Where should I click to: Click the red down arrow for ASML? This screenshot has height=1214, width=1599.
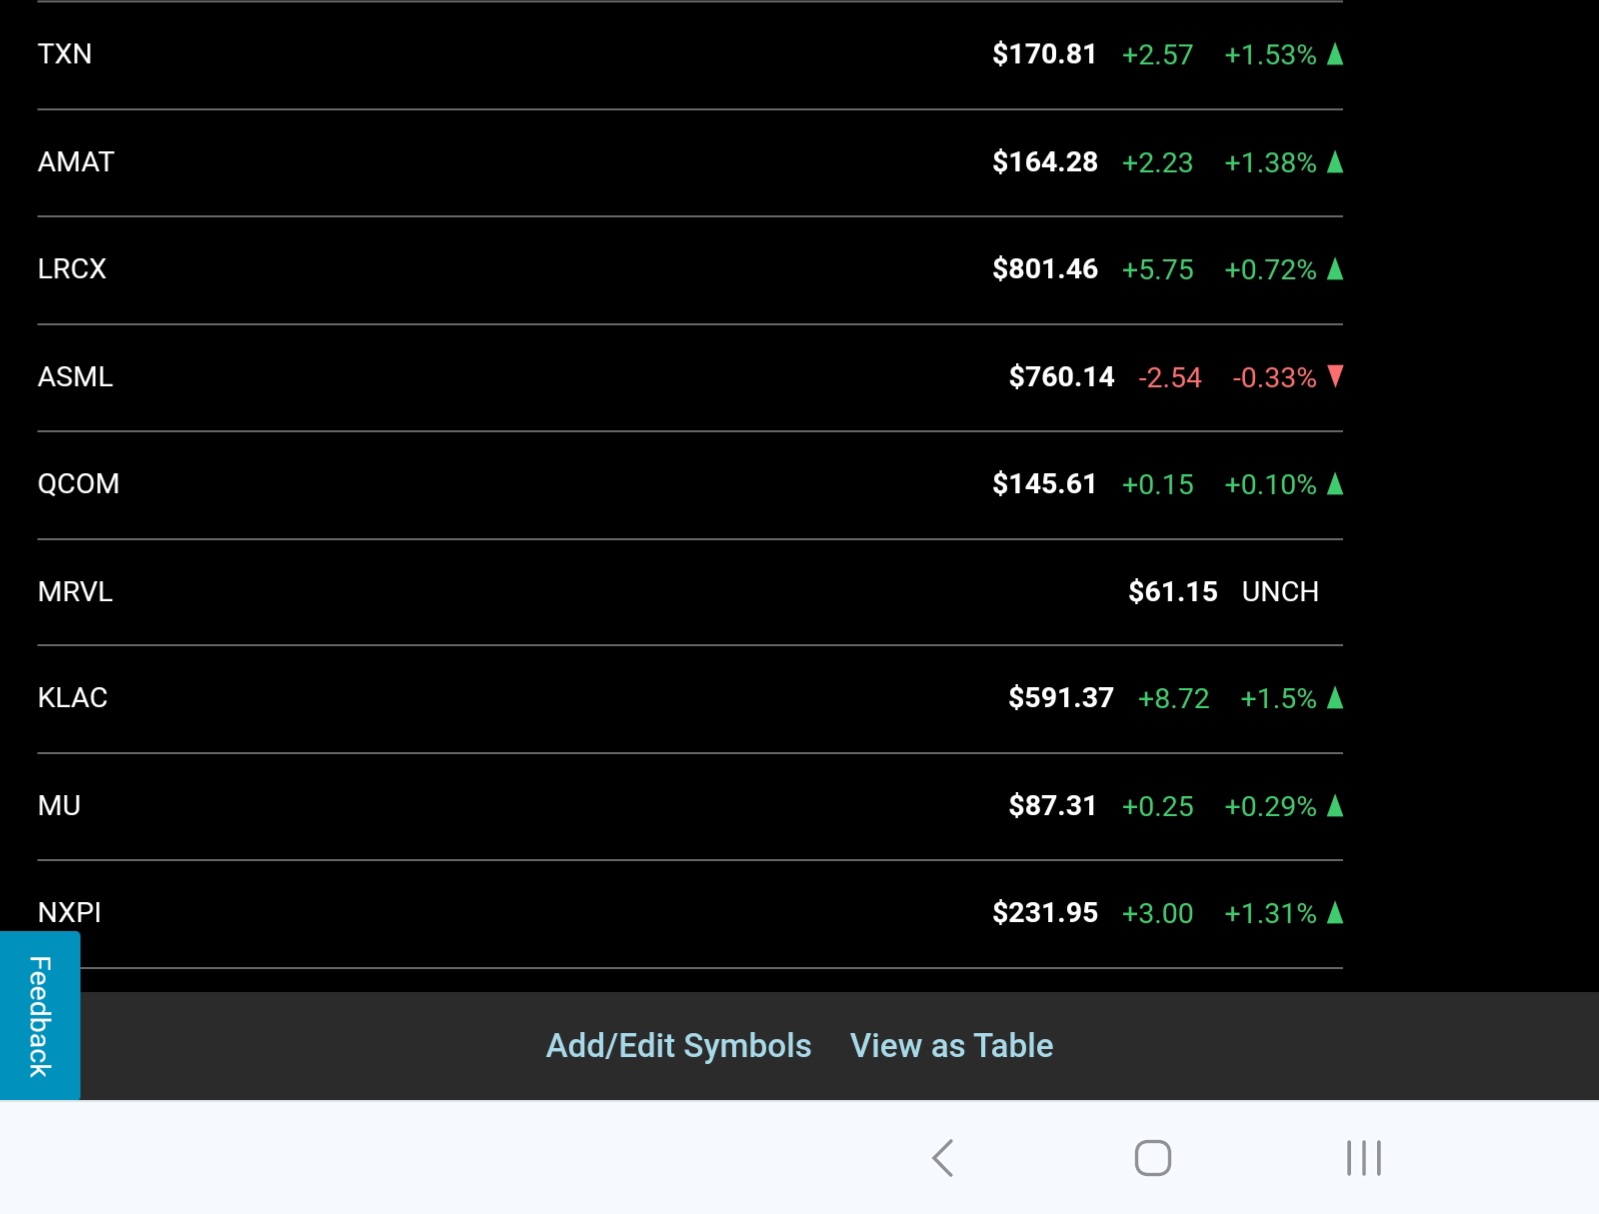pyautogui.click(x=1335, y=377)
